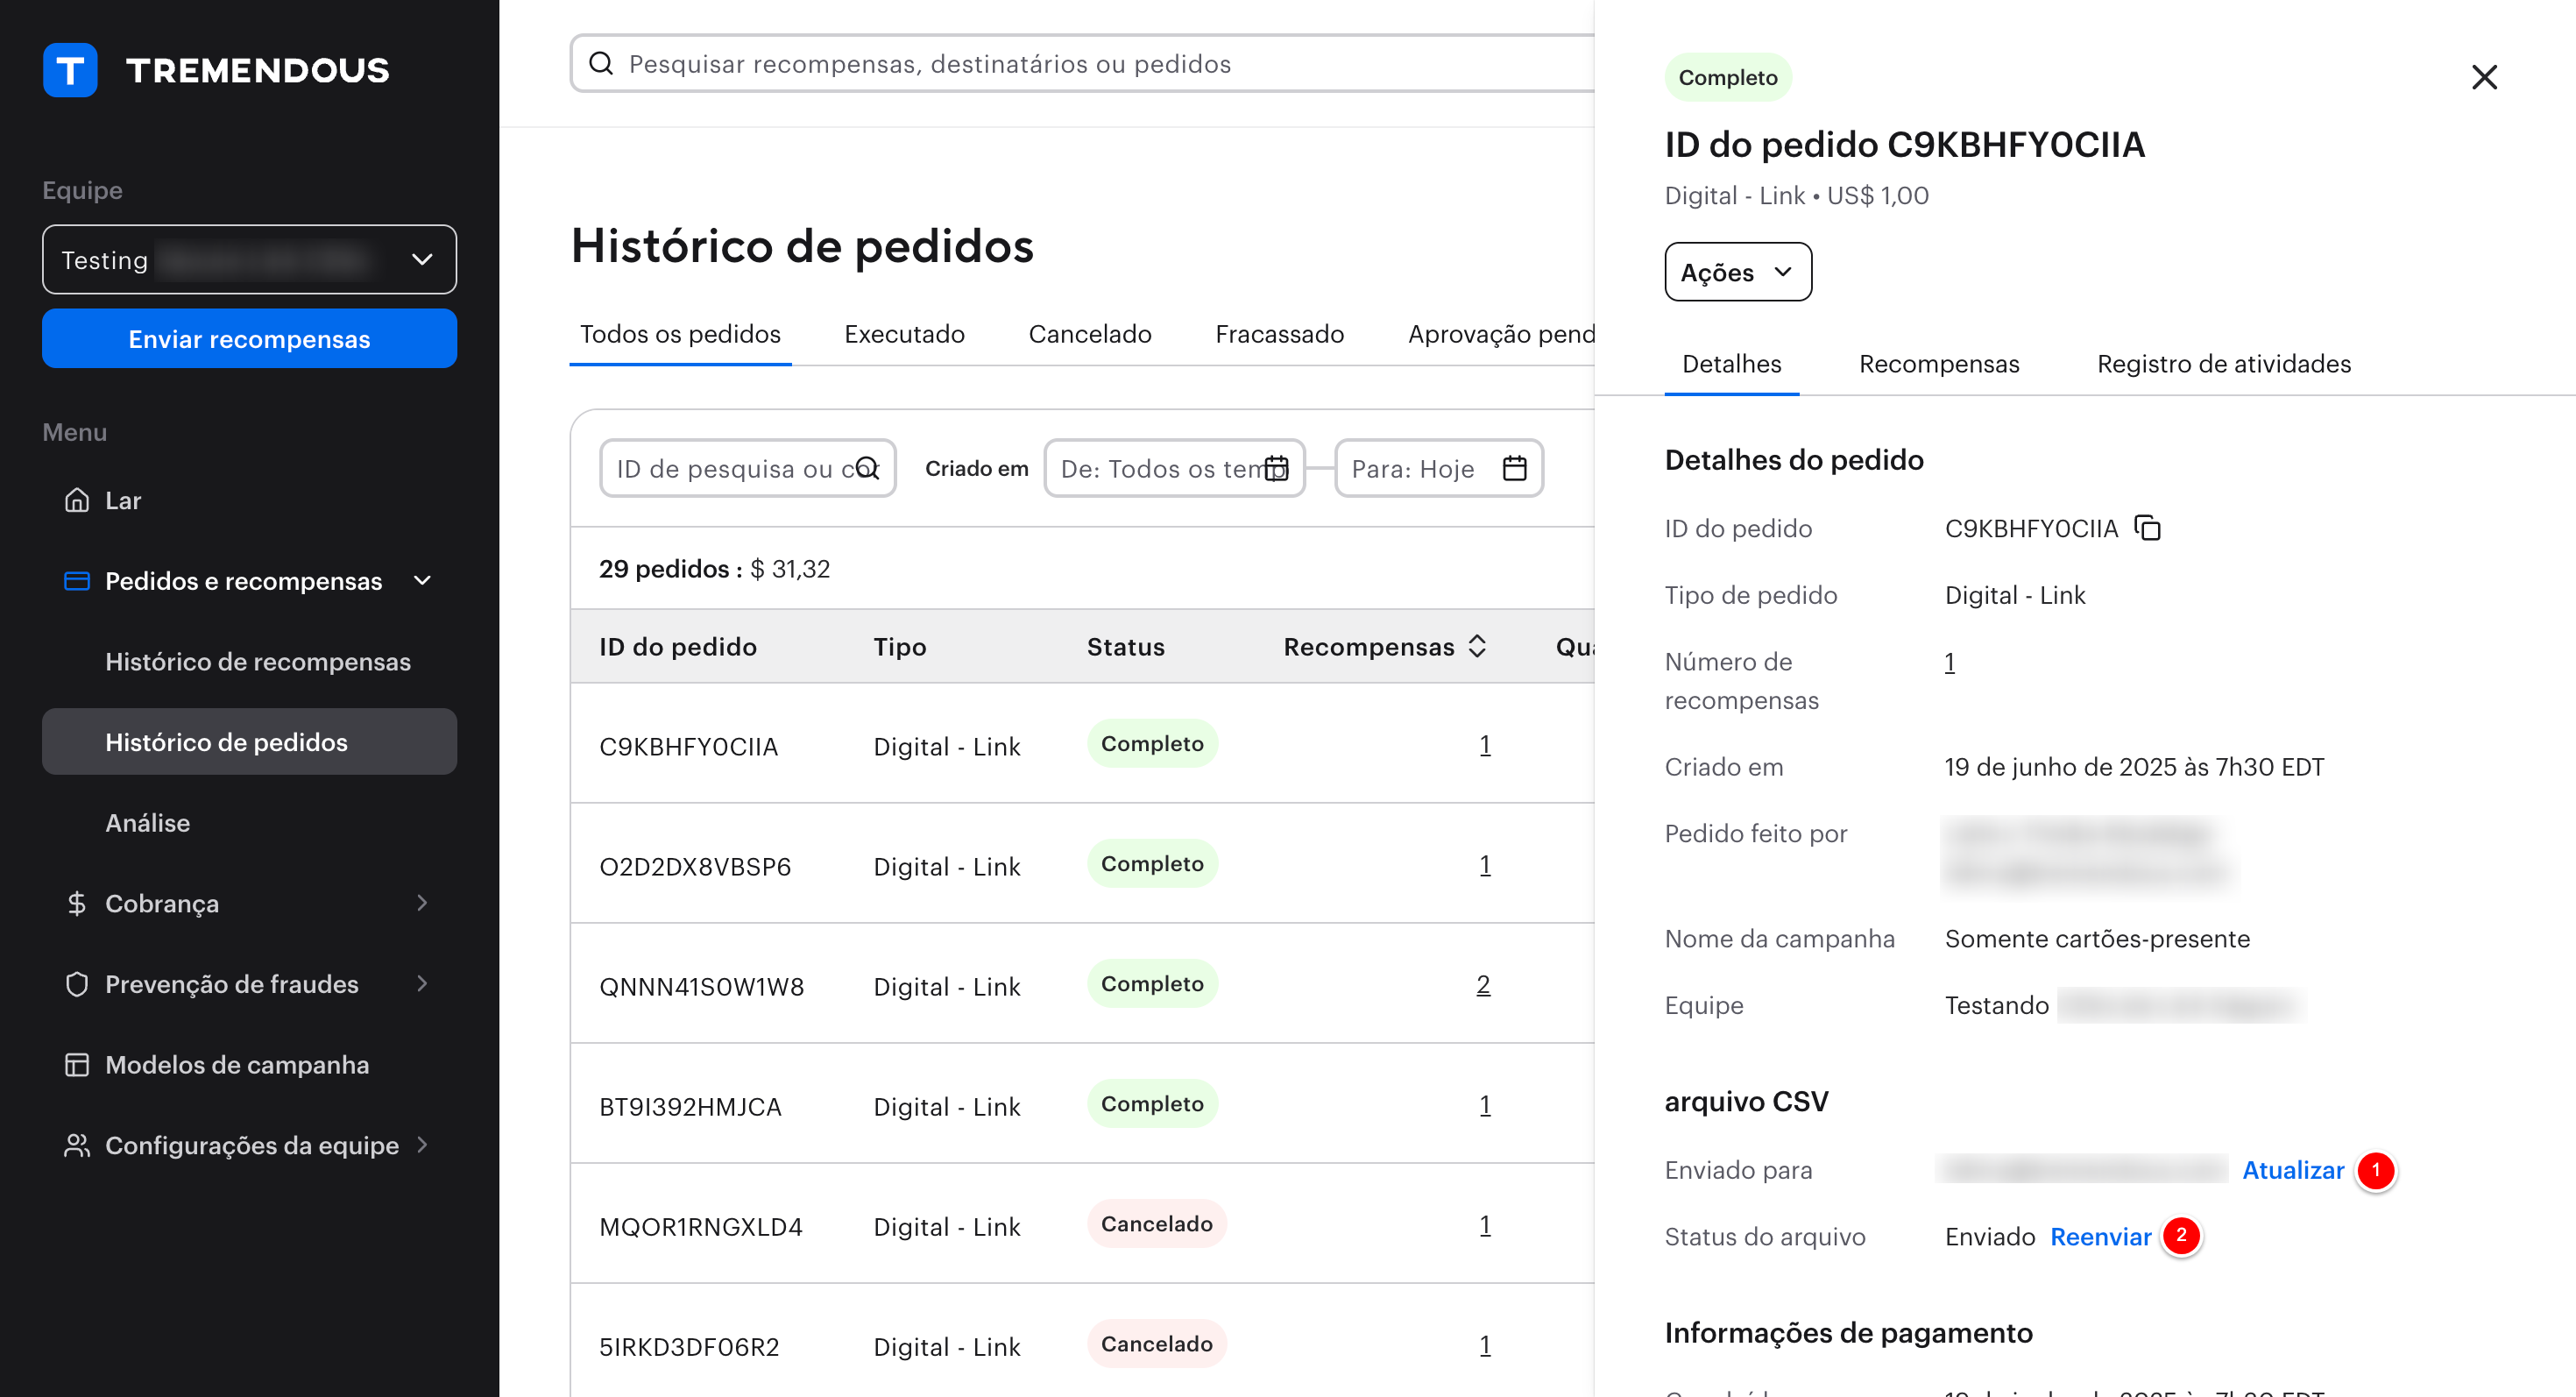Open the Ações dropdown menu

[1737, 272]
